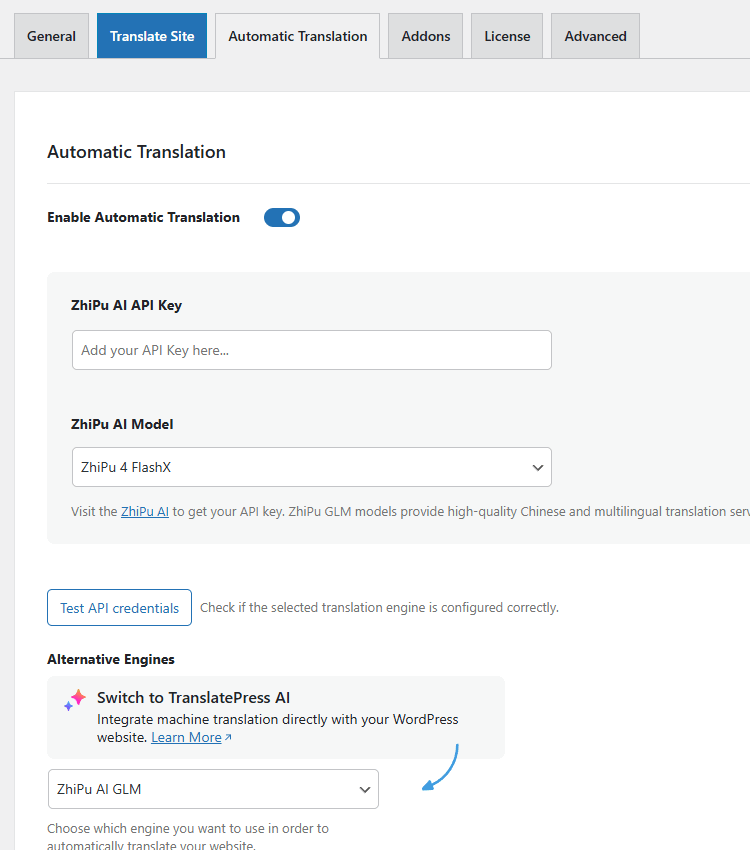
Task: Go to the Translate Site tab
Action: click(x=152, y=36)
